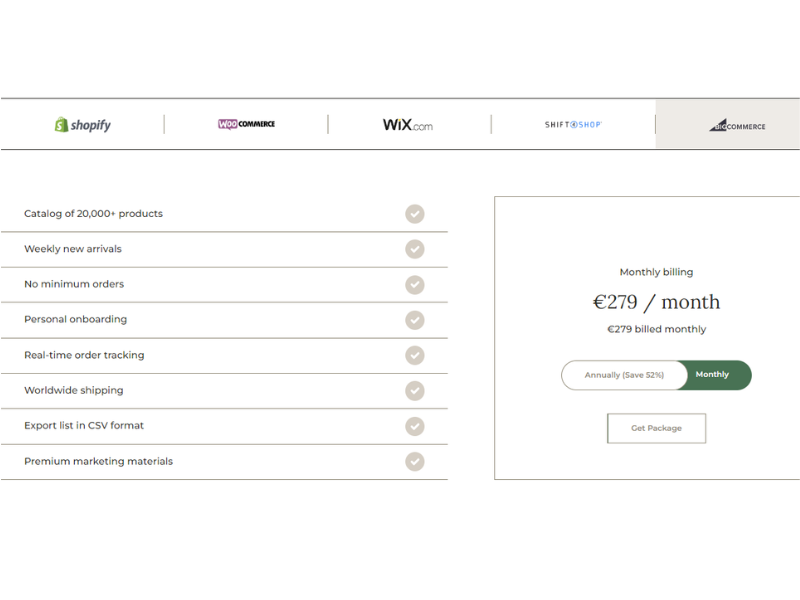Open the Wix.com platform tab
This screenshot has width=800, height=600.
408,125
